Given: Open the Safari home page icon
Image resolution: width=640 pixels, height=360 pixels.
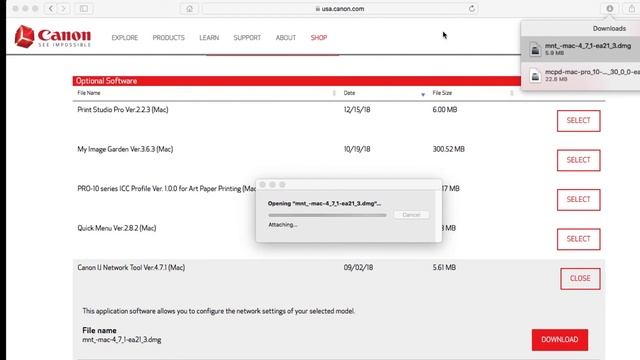Looking at the screenshot, I should tap(189, 9).
